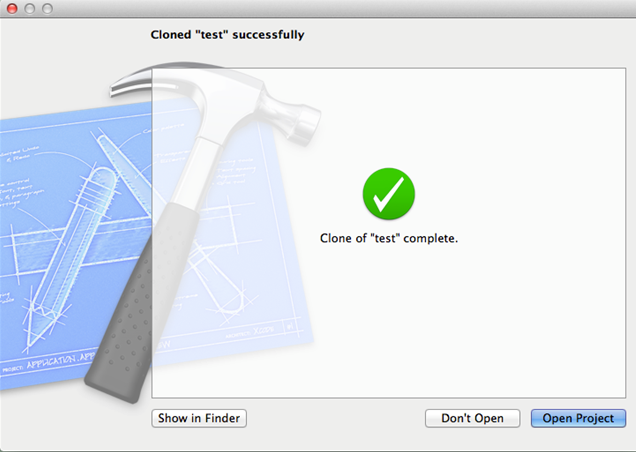Click the "Clone of test complete." message
This screenshot has height=452, width=636.
click(389, 238)
